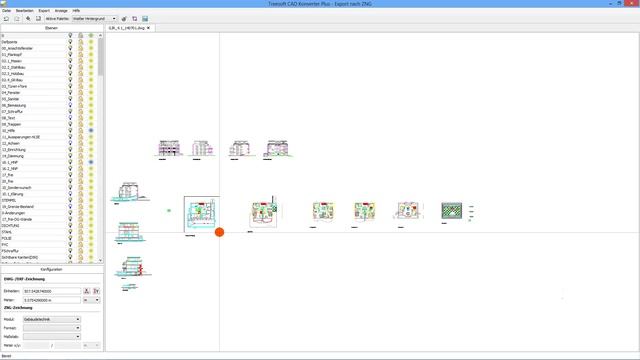Click the lock icon of 08_Text layer
The height and width of the screenshot is (360, 640).
click(x=80, y=118)
